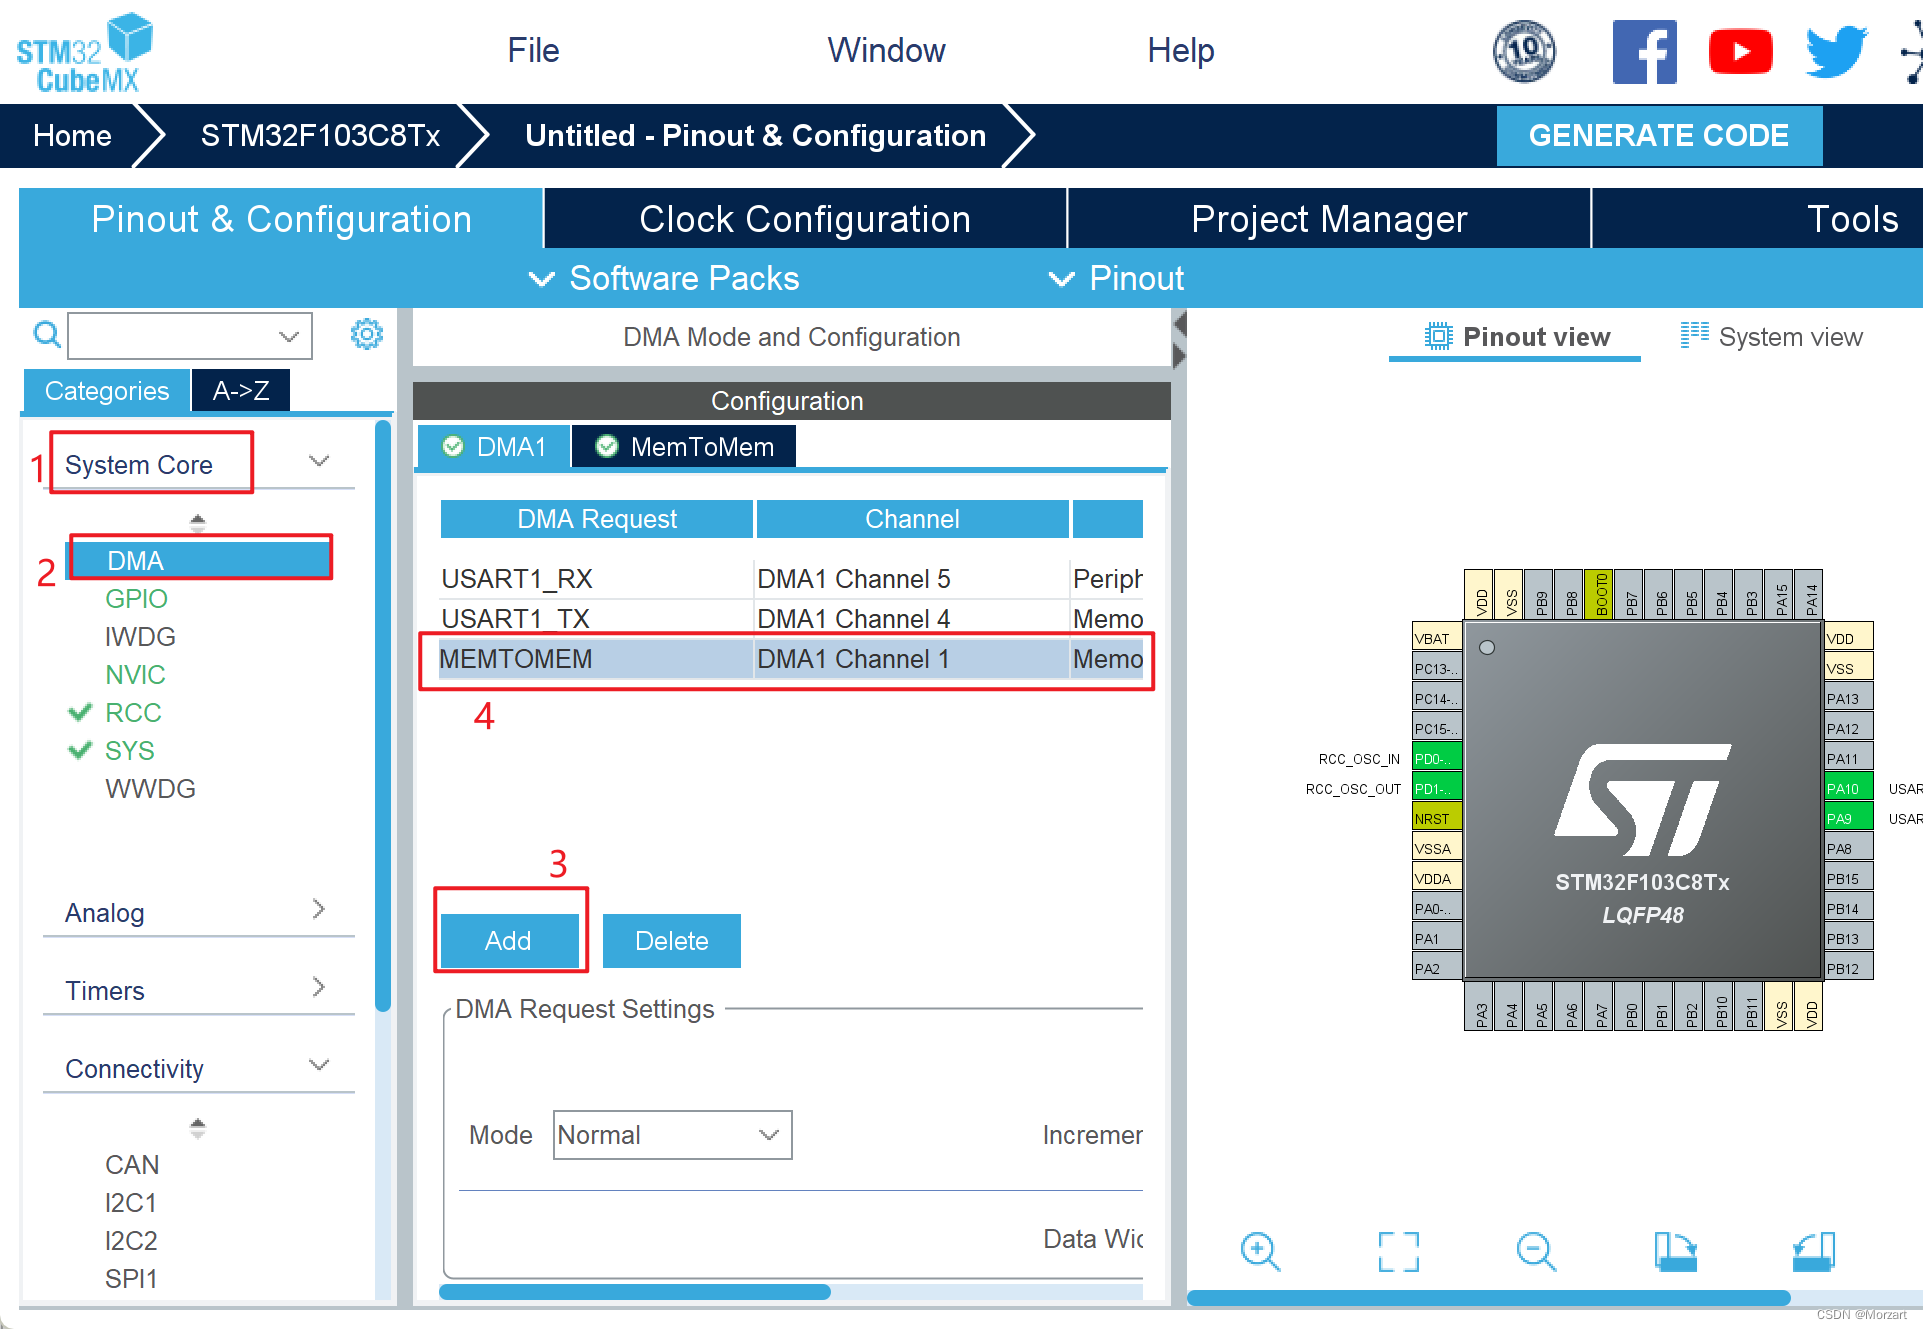Expand the Timers category
The width and height of the screenshot is (1923, 1329).
(319, 987)
